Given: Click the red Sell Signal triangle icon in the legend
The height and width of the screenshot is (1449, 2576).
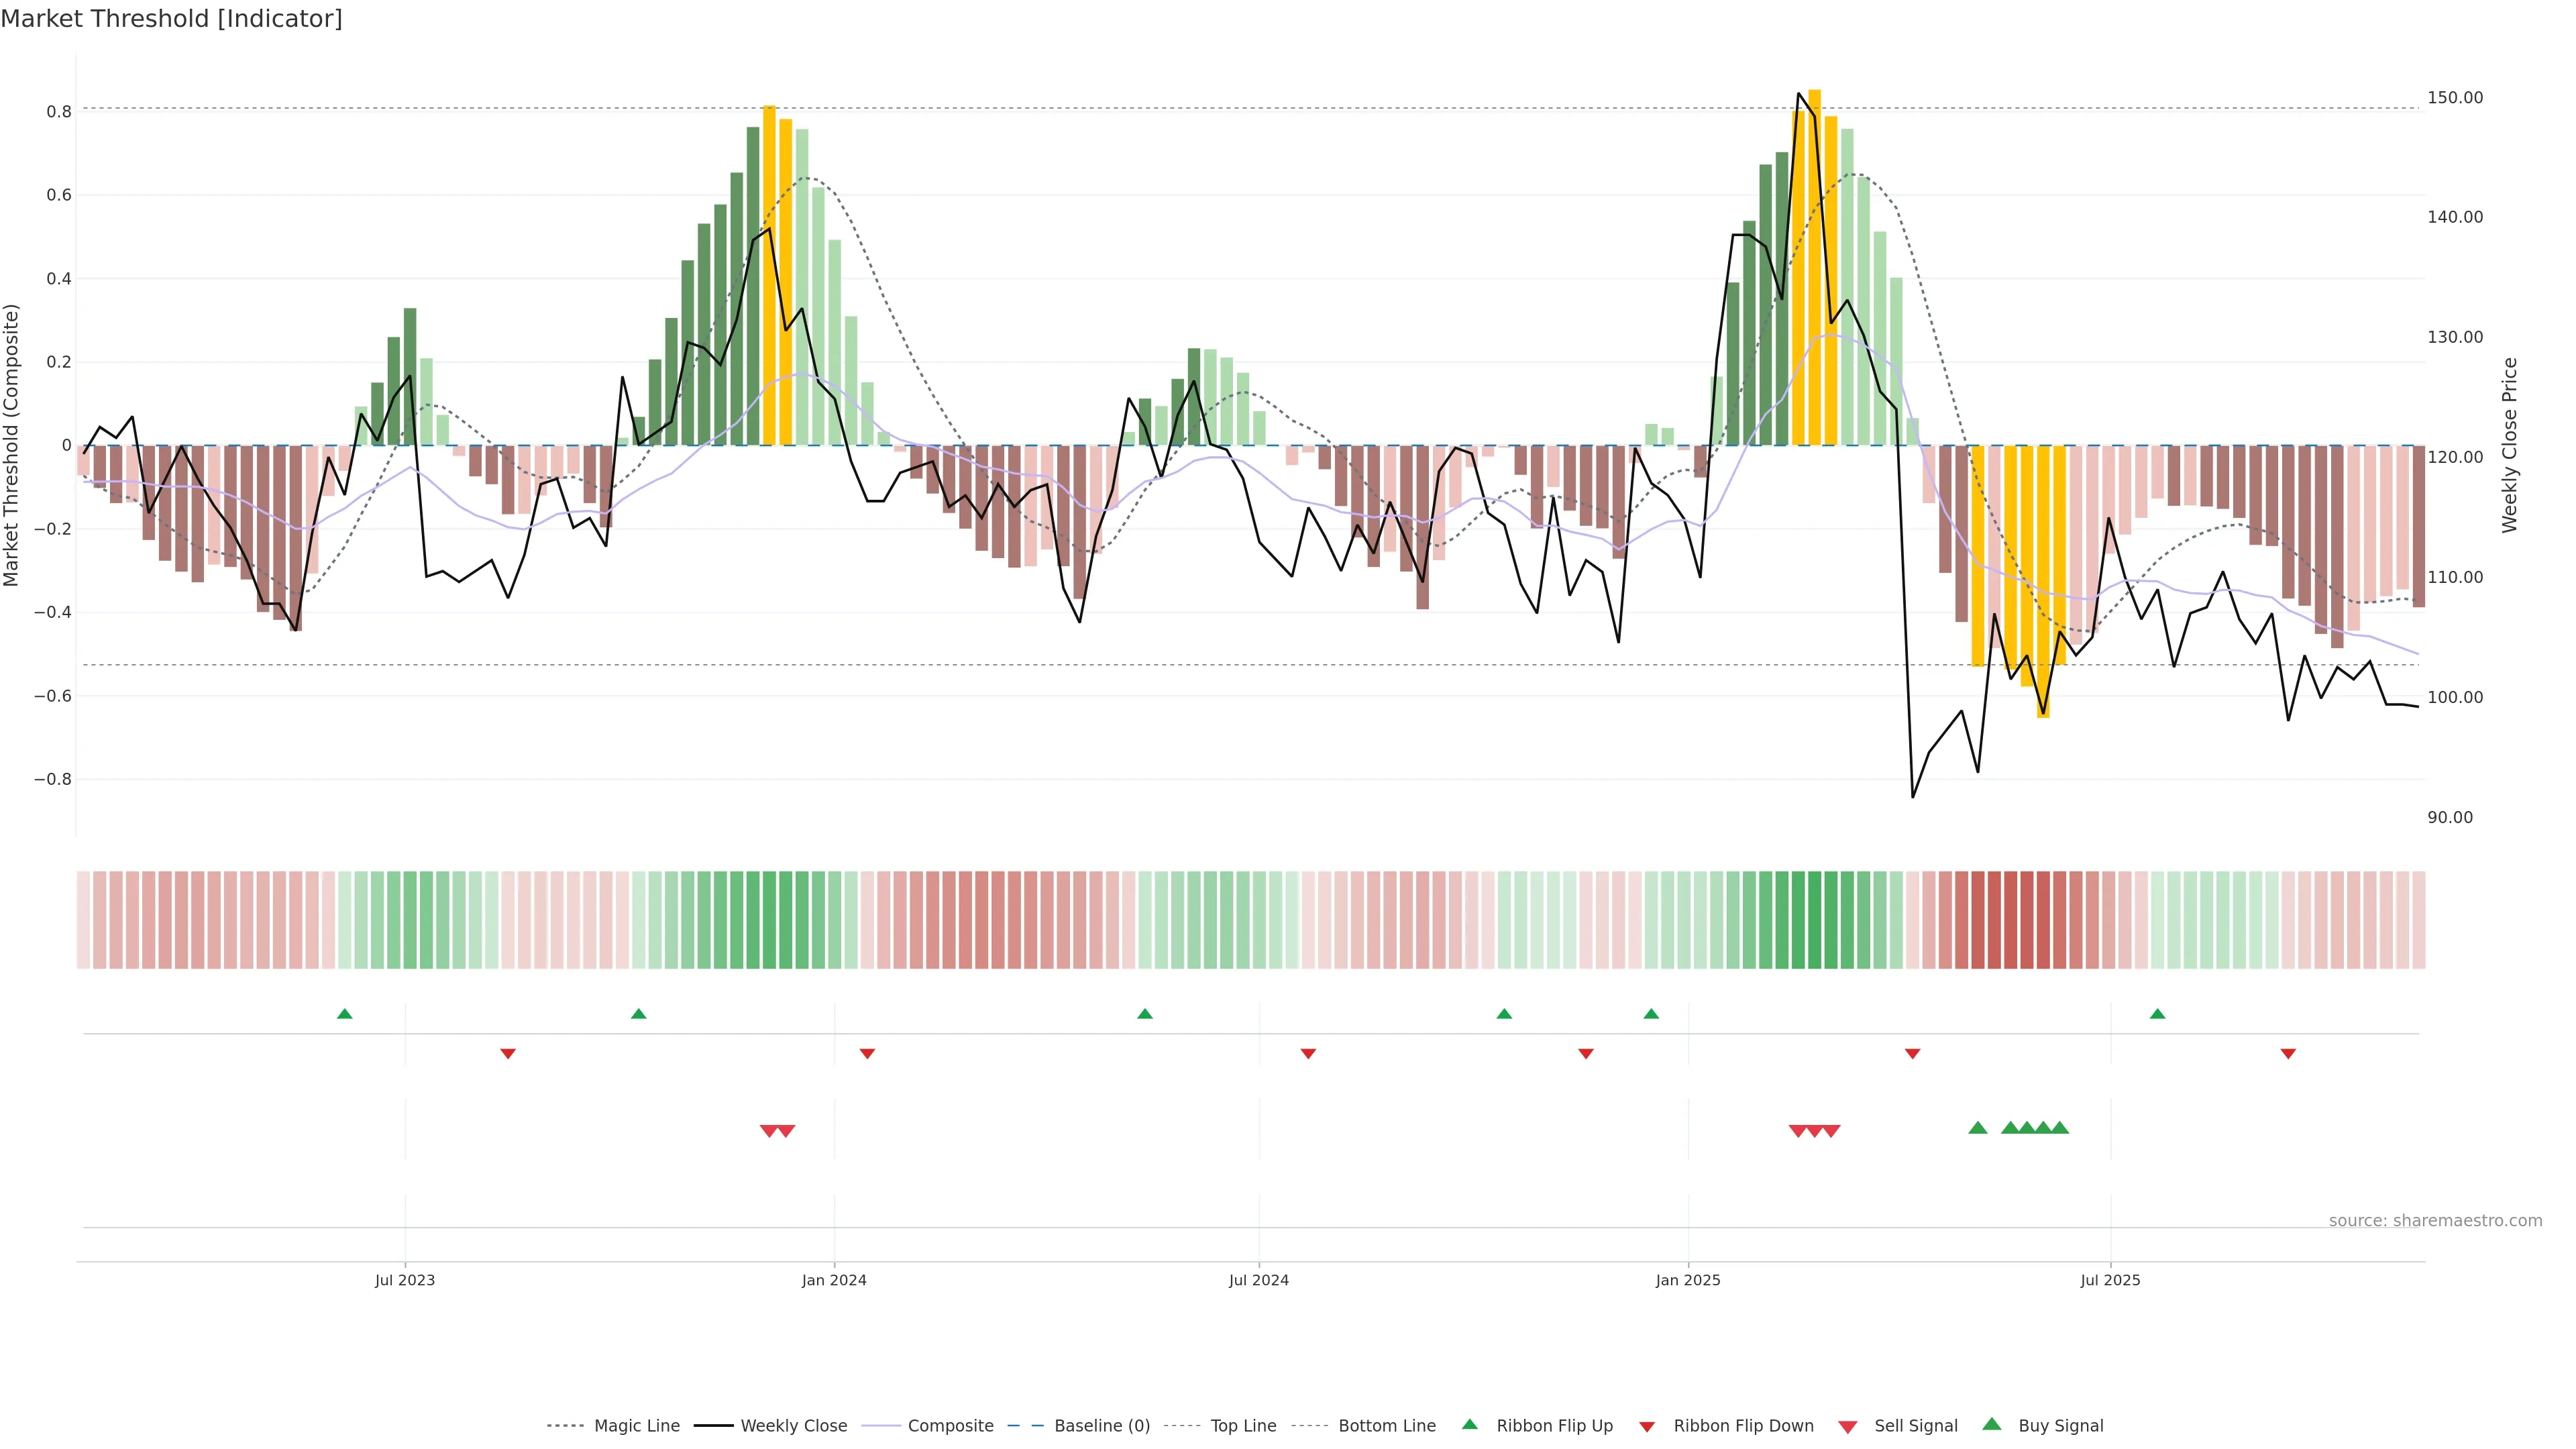Looking at the screenshot, I should click(1847, 1427).
